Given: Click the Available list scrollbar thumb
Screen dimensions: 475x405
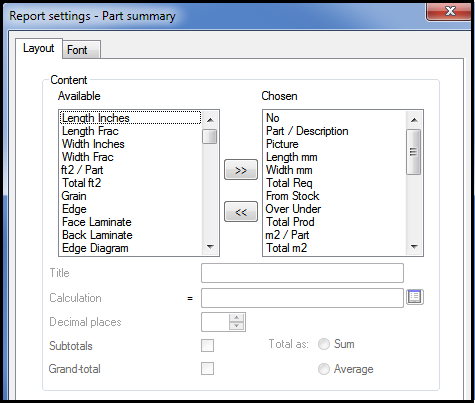Looking at the screenshot, I should coord(210,137).
